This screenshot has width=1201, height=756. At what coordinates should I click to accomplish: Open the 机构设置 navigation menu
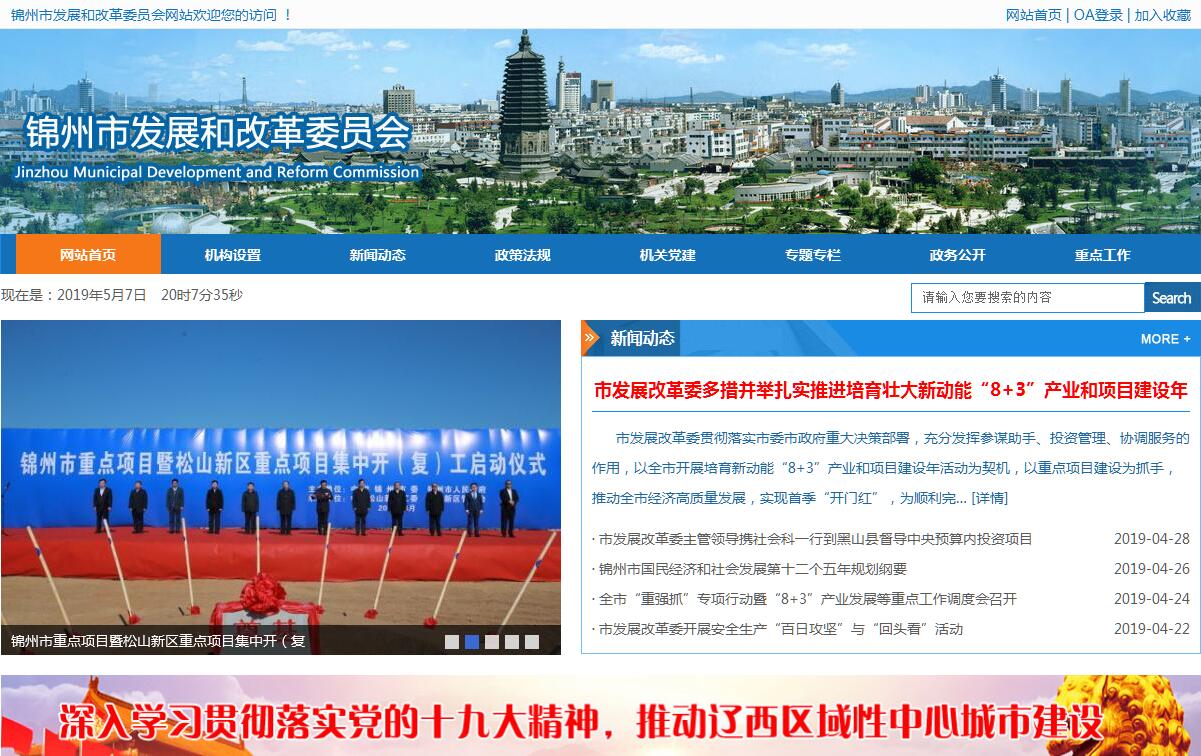(233, 255)
